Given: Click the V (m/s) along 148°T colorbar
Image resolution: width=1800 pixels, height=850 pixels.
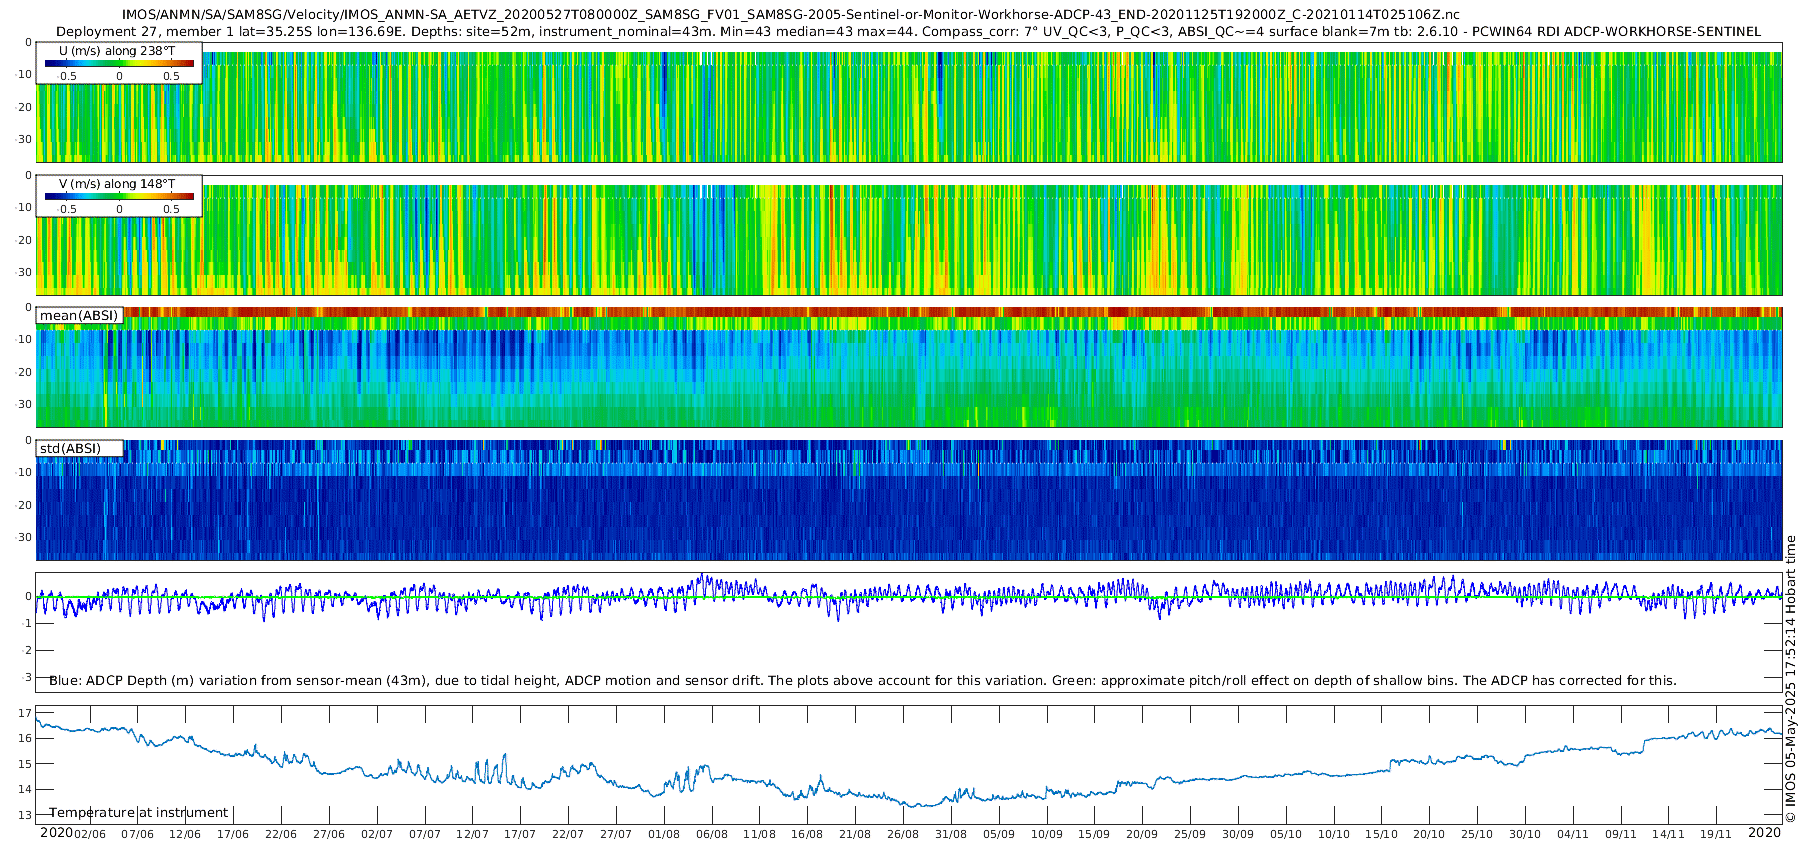Looking at the screenshot, I should (119, 197).
